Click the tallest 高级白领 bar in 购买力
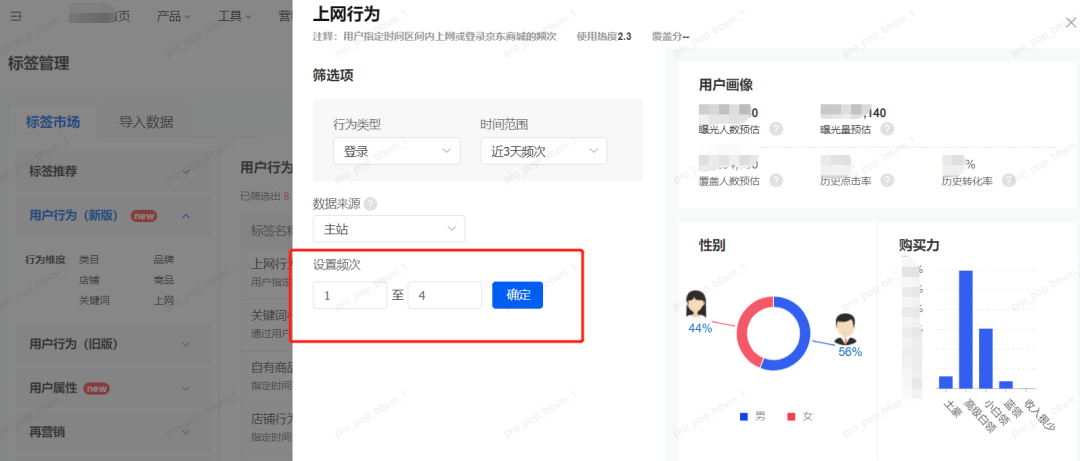The height and width of the screenshot is (461, 1080). 966,330
